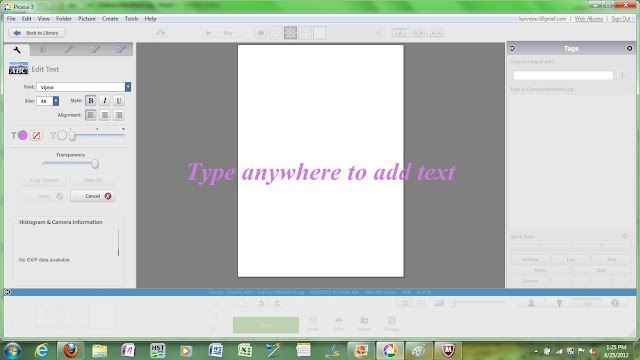Click the text placeholder on the canvas

[321, 172]
